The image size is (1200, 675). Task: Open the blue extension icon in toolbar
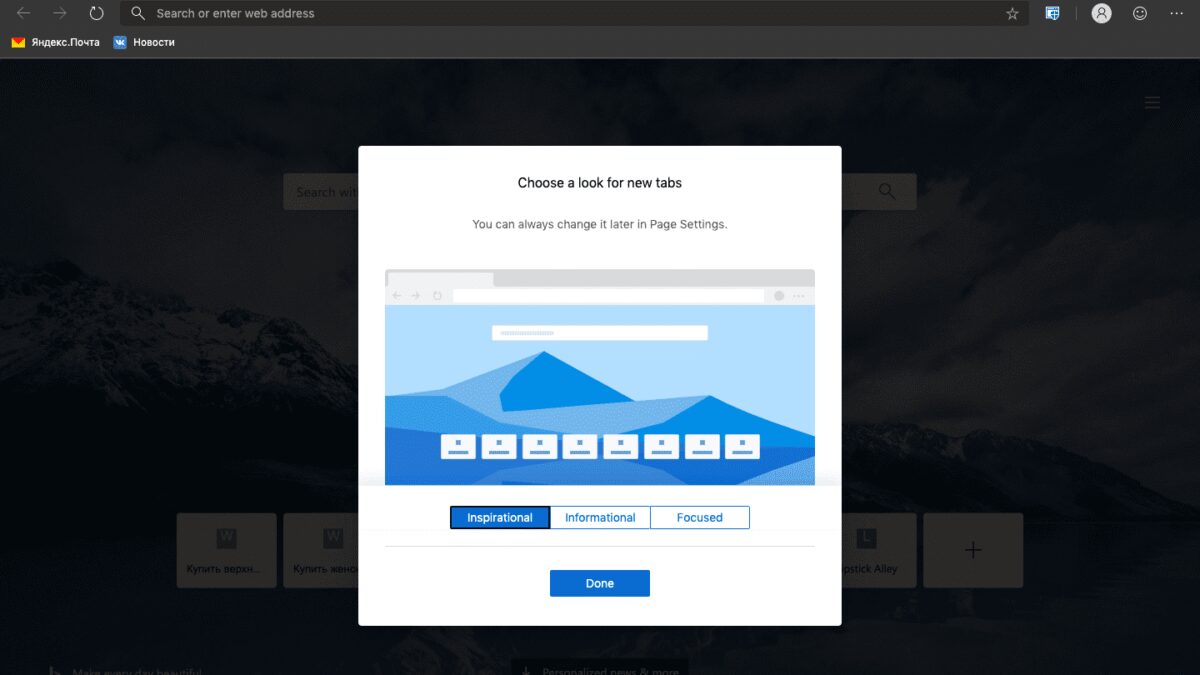(x=1052, y=14)
